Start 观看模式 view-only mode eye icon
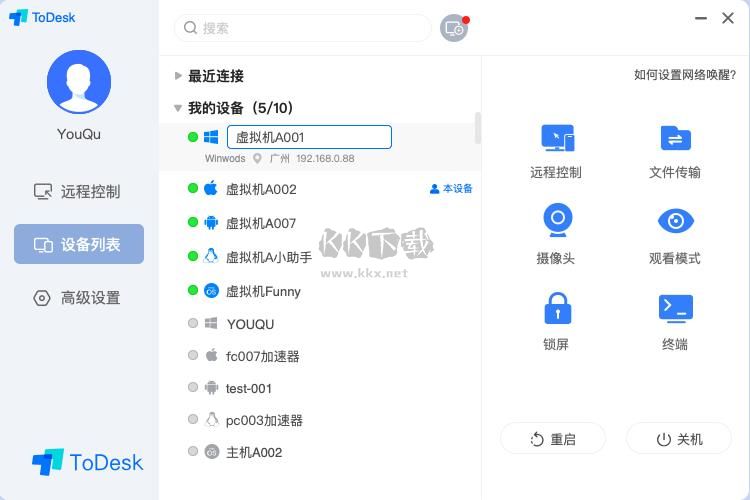This screenshot has width=750, height=500. pos(675,221)
